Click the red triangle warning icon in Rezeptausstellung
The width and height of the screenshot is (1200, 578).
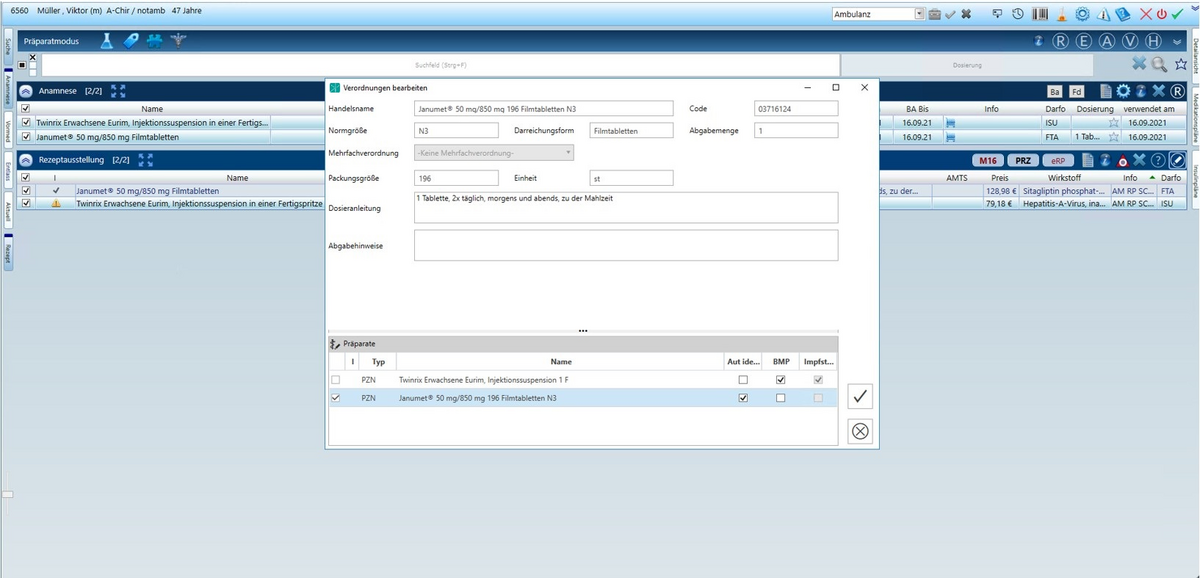tap(1123, 160)
